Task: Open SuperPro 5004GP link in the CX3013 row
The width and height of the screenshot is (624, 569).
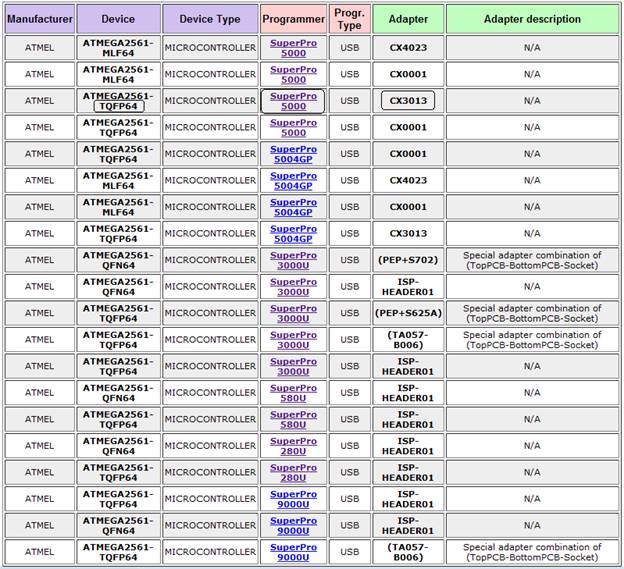Action: pyautogui.click(x=293, y=234)
